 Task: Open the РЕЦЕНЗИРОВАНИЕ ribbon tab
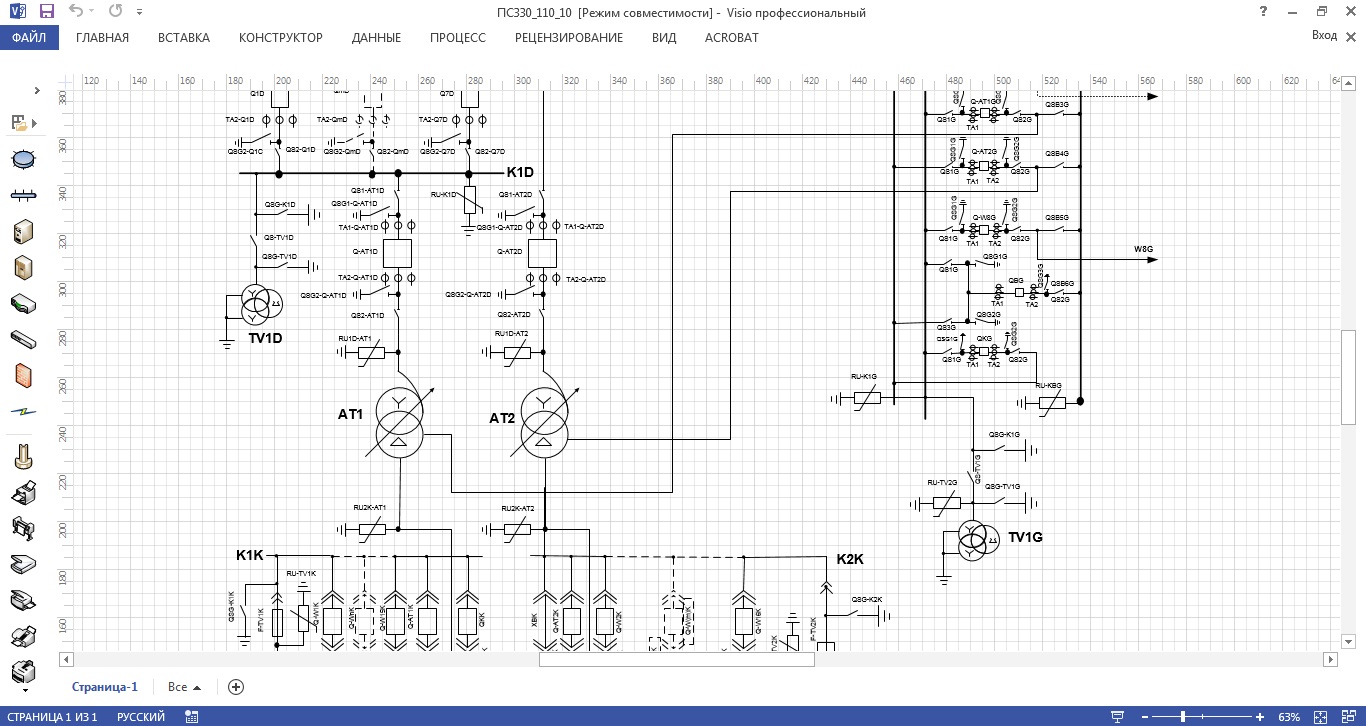click(569, 38)
